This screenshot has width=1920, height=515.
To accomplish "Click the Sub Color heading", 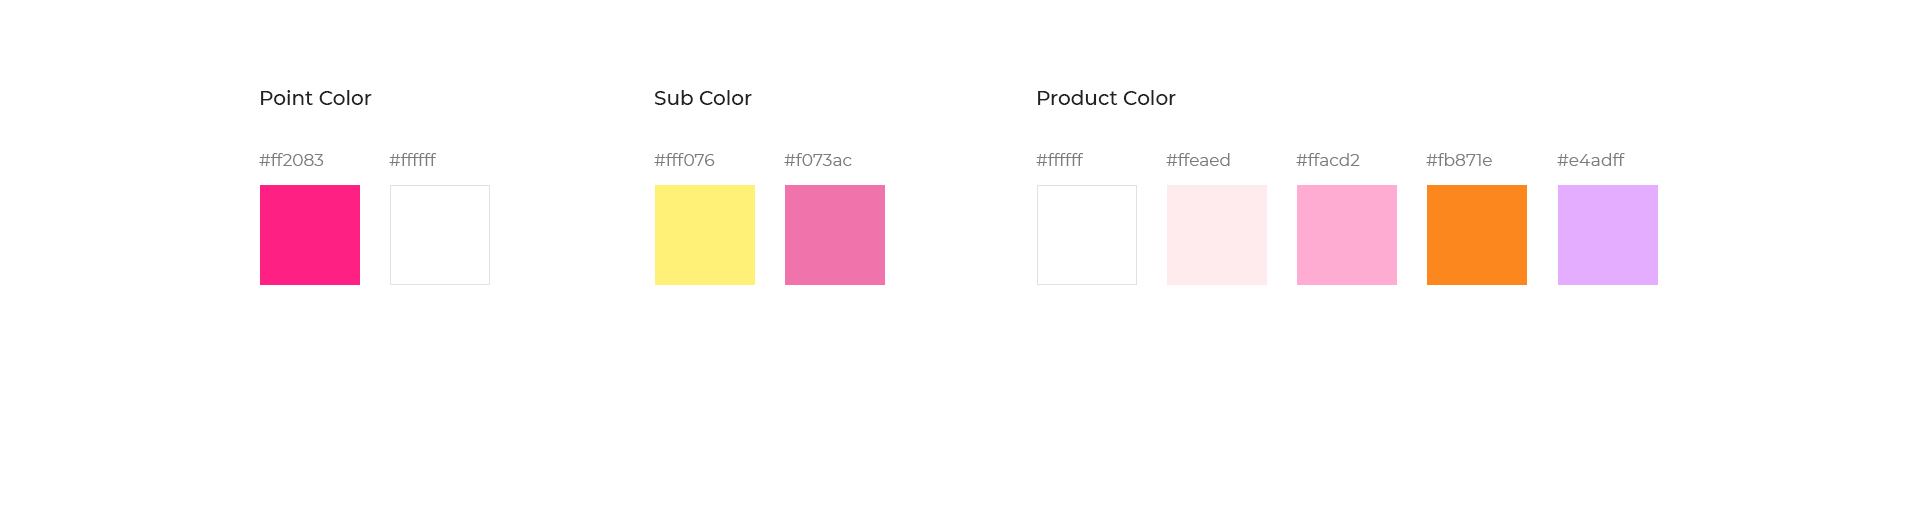I will [x=703, y=98].
